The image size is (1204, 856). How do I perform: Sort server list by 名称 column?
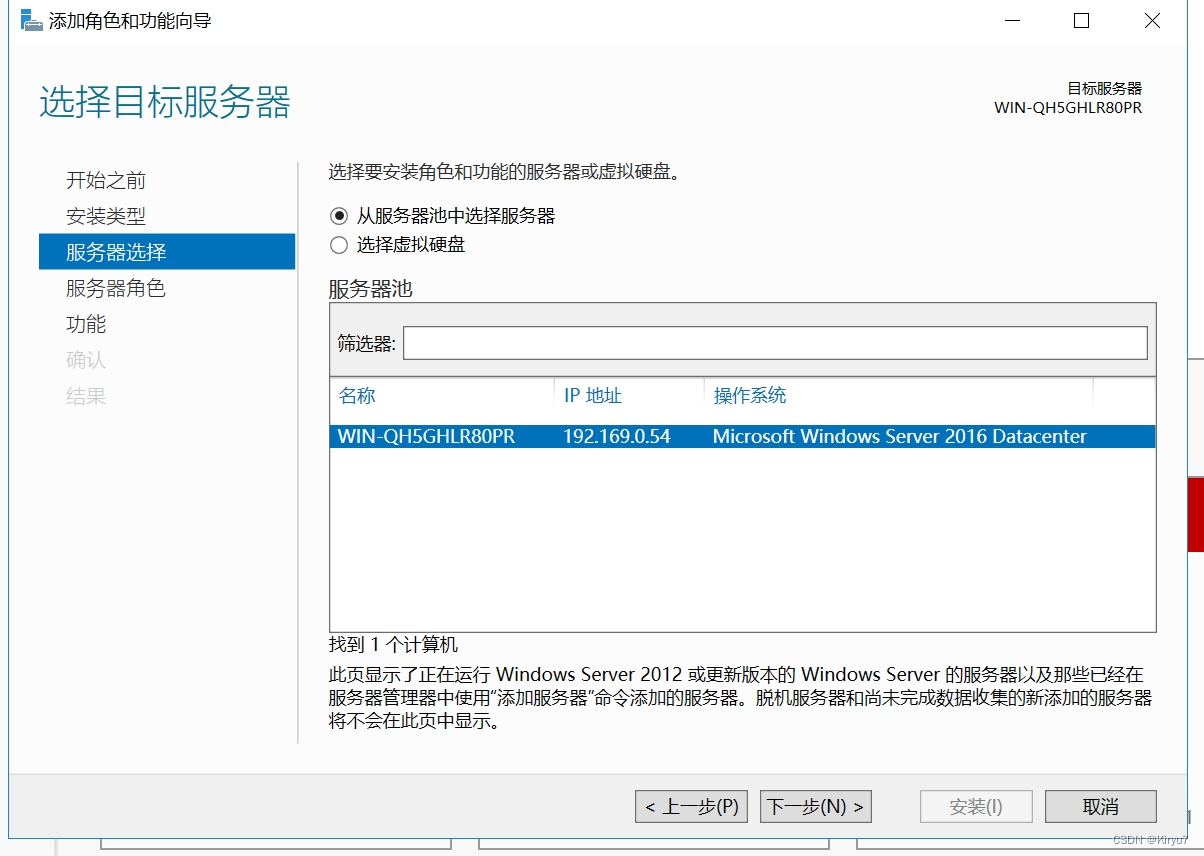point(357,396)
